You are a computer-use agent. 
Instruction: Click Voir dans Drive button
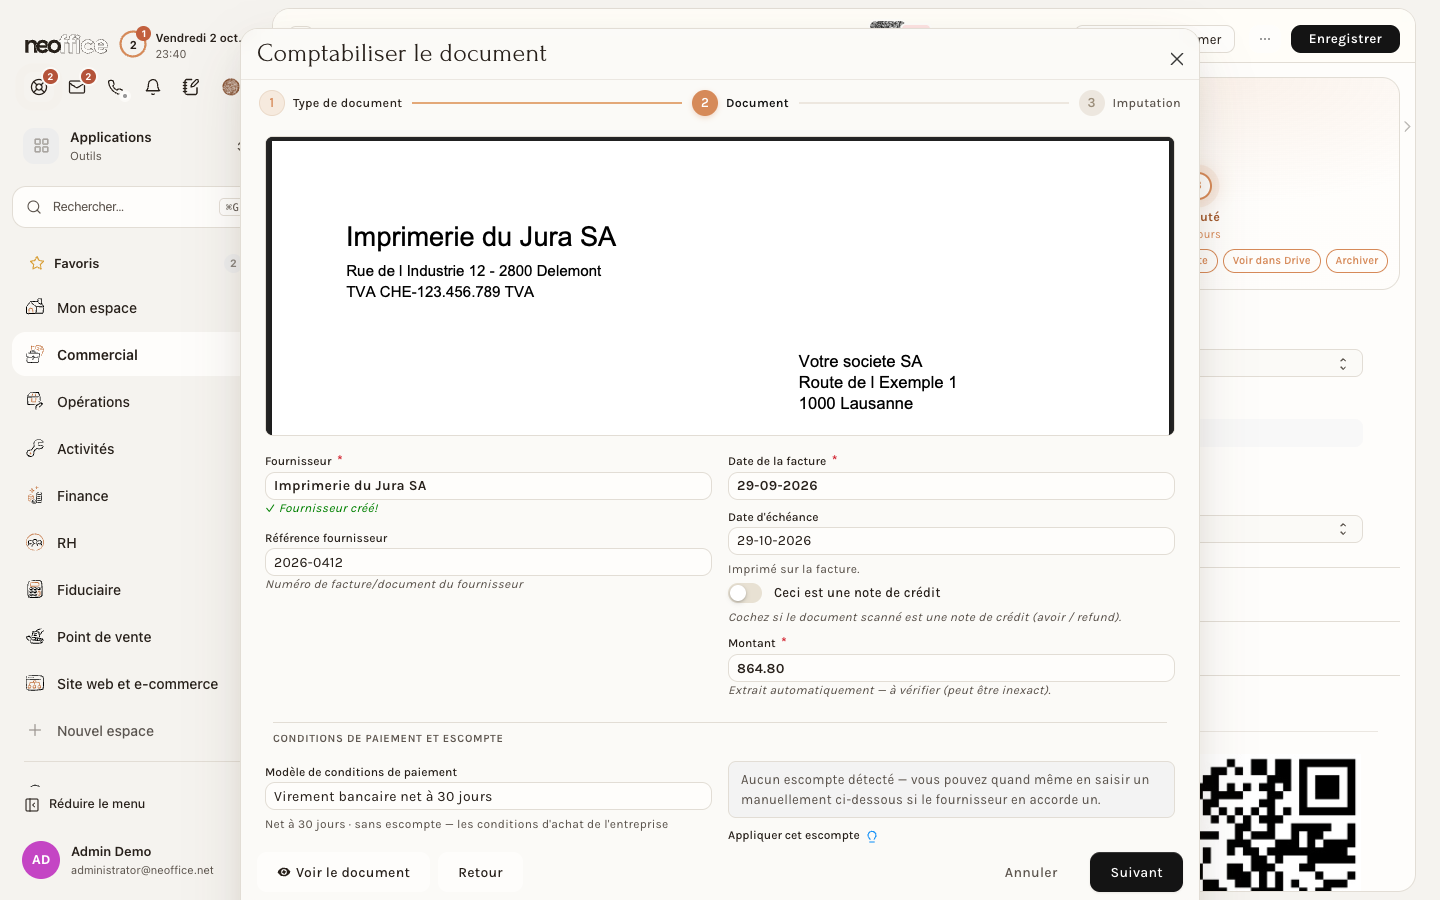click(1271, 261)
